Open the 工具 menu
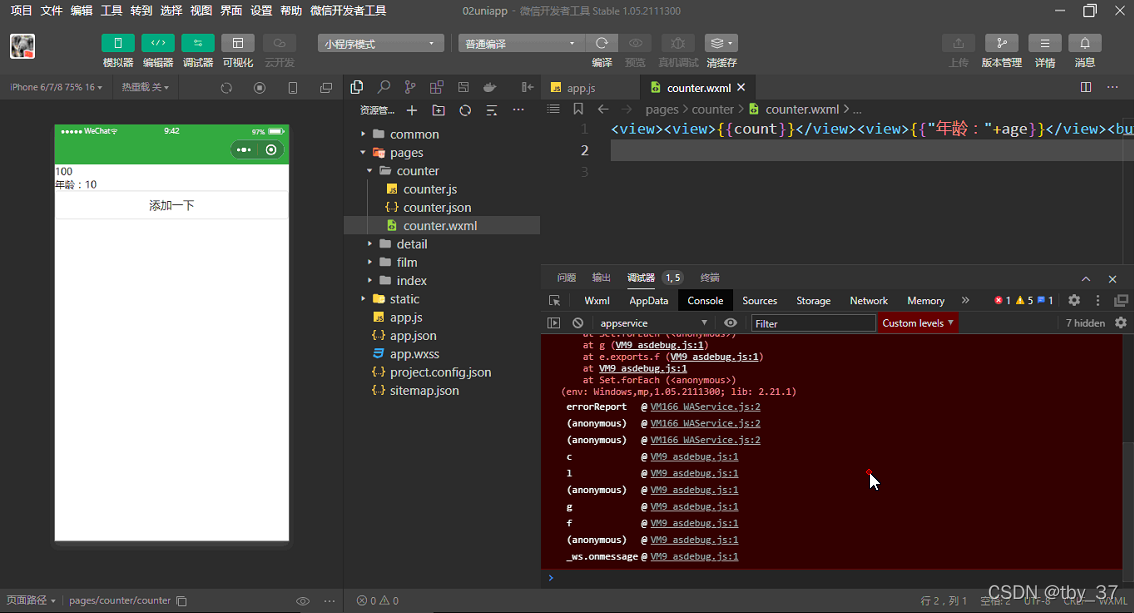Viewport: 1134px width, 613px height. pos(111,10)
